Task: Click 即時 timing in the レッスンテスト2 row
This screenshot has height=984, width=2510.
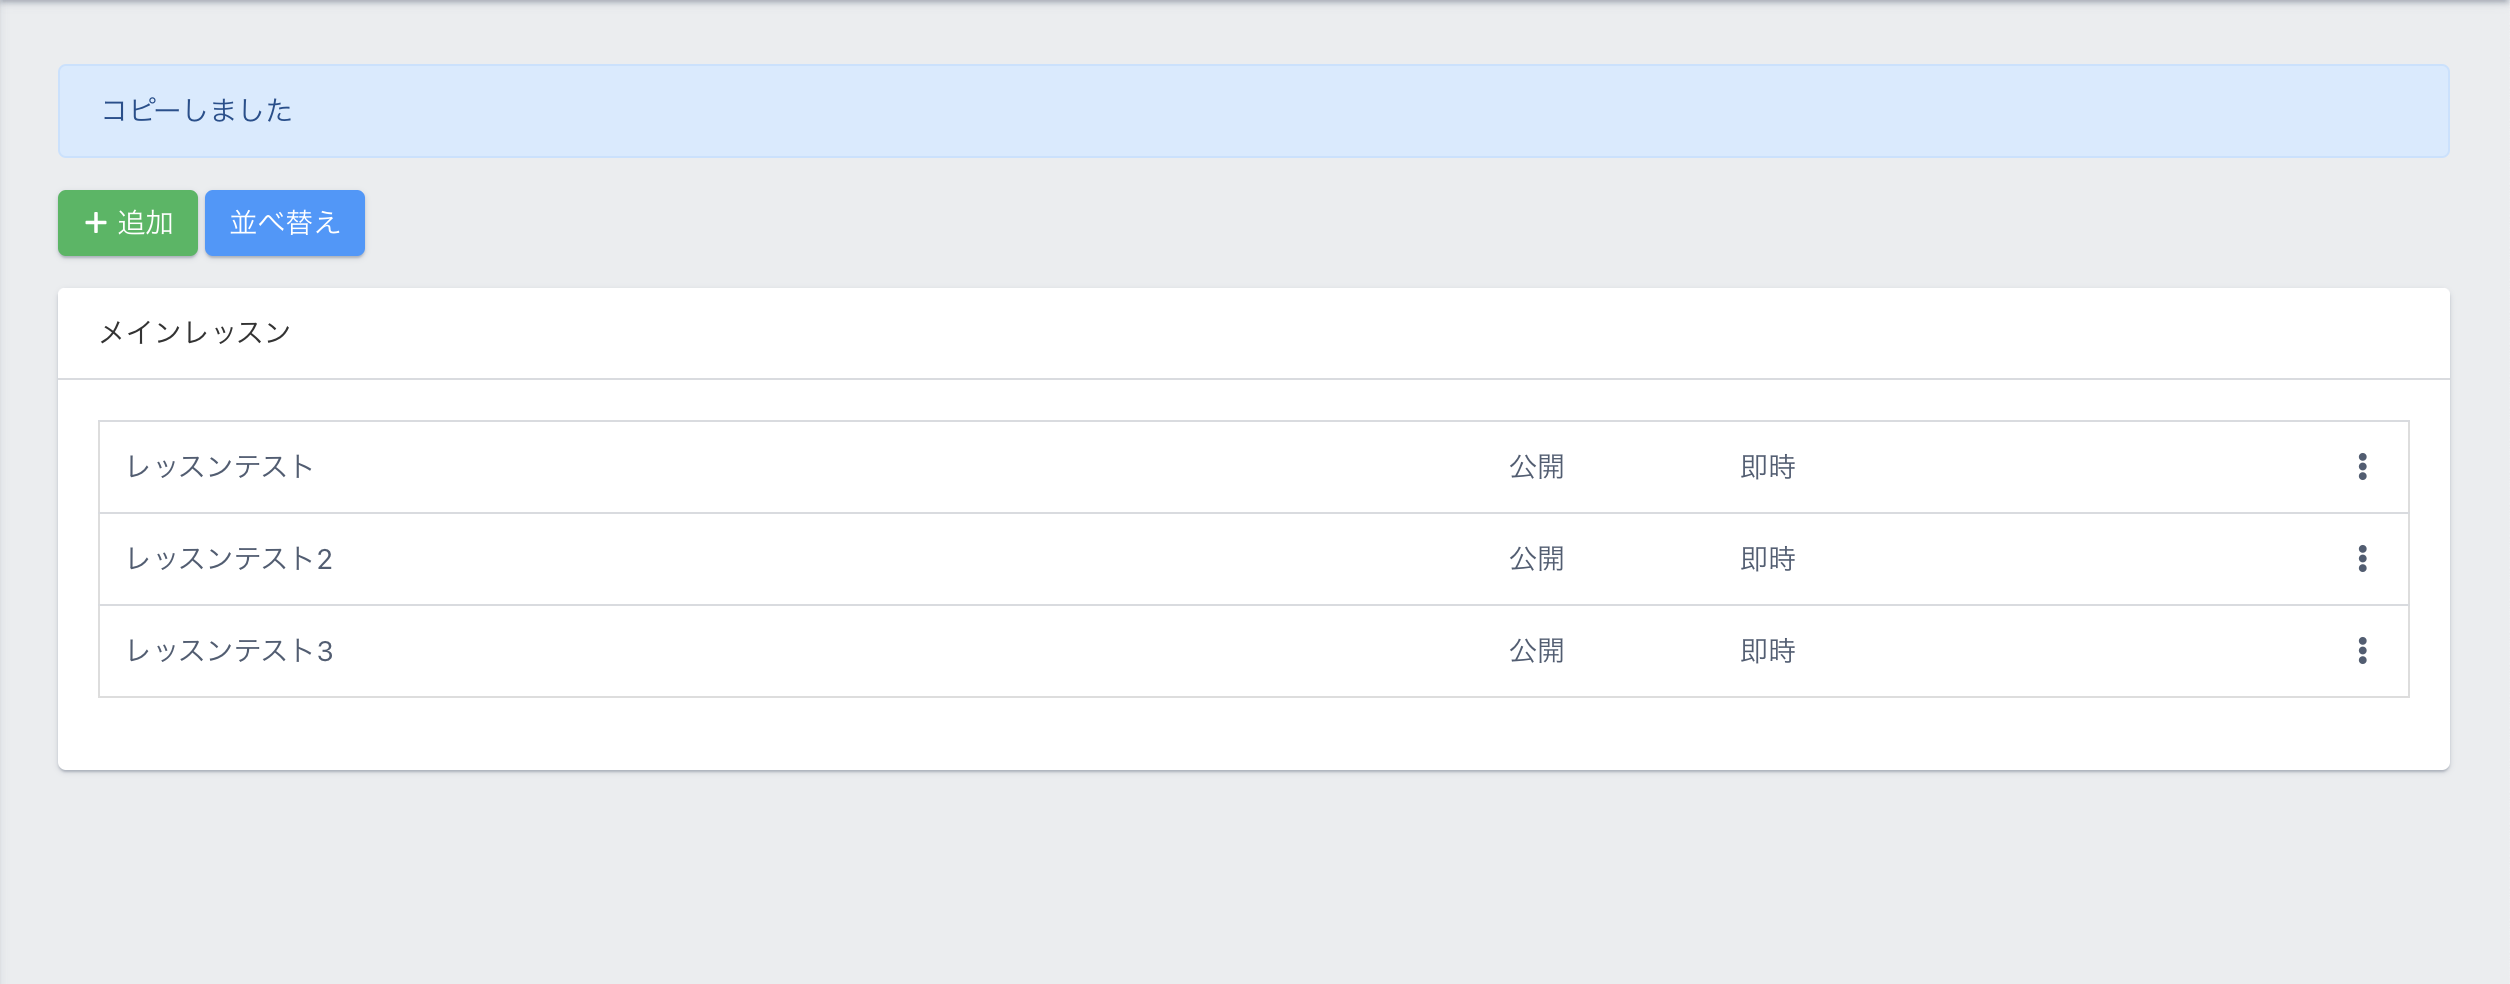Action: pyautogui.click(x=1767, y=559)
